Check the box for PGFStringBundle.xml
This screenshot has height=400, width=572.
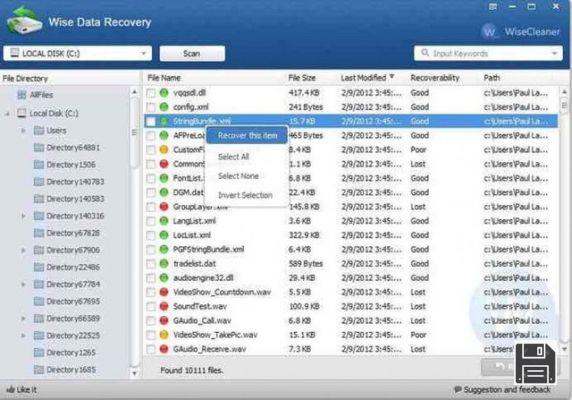[x=151, y=250]
